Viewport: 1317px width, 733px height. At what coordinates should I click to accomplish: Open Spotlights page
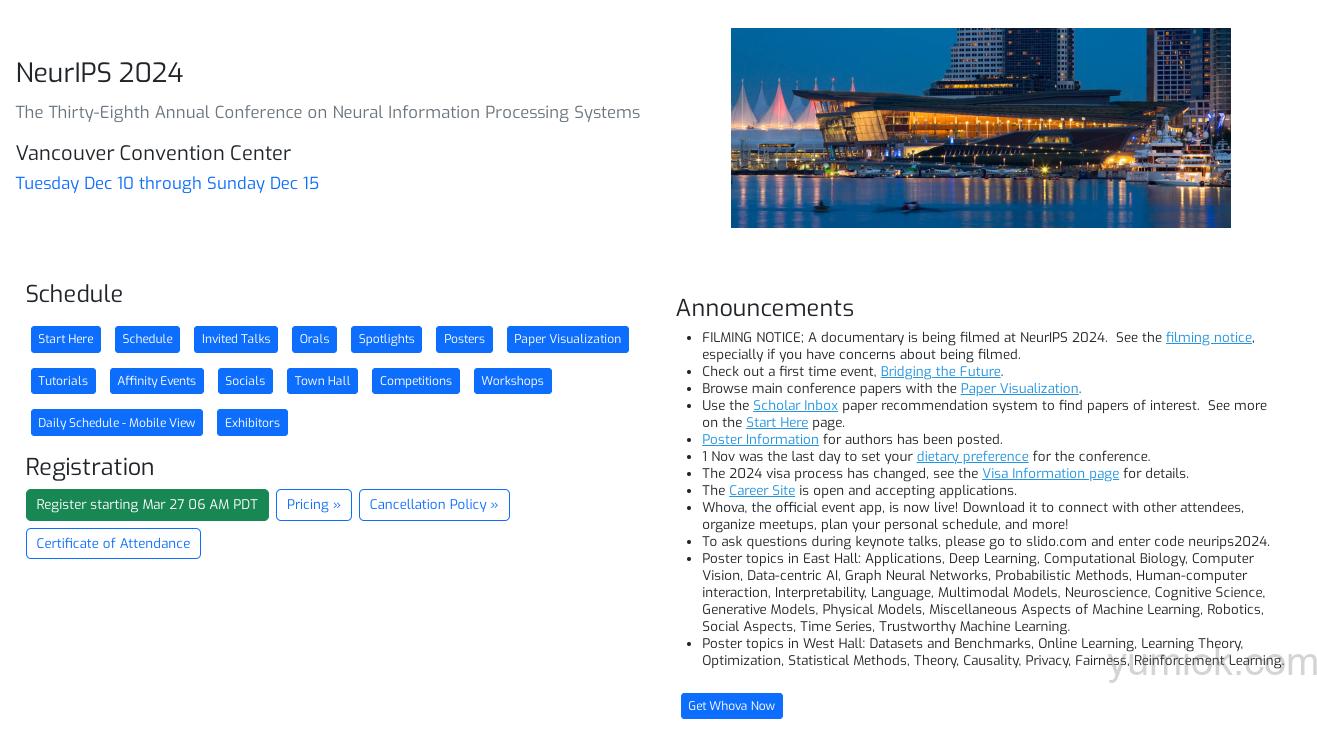386,339
